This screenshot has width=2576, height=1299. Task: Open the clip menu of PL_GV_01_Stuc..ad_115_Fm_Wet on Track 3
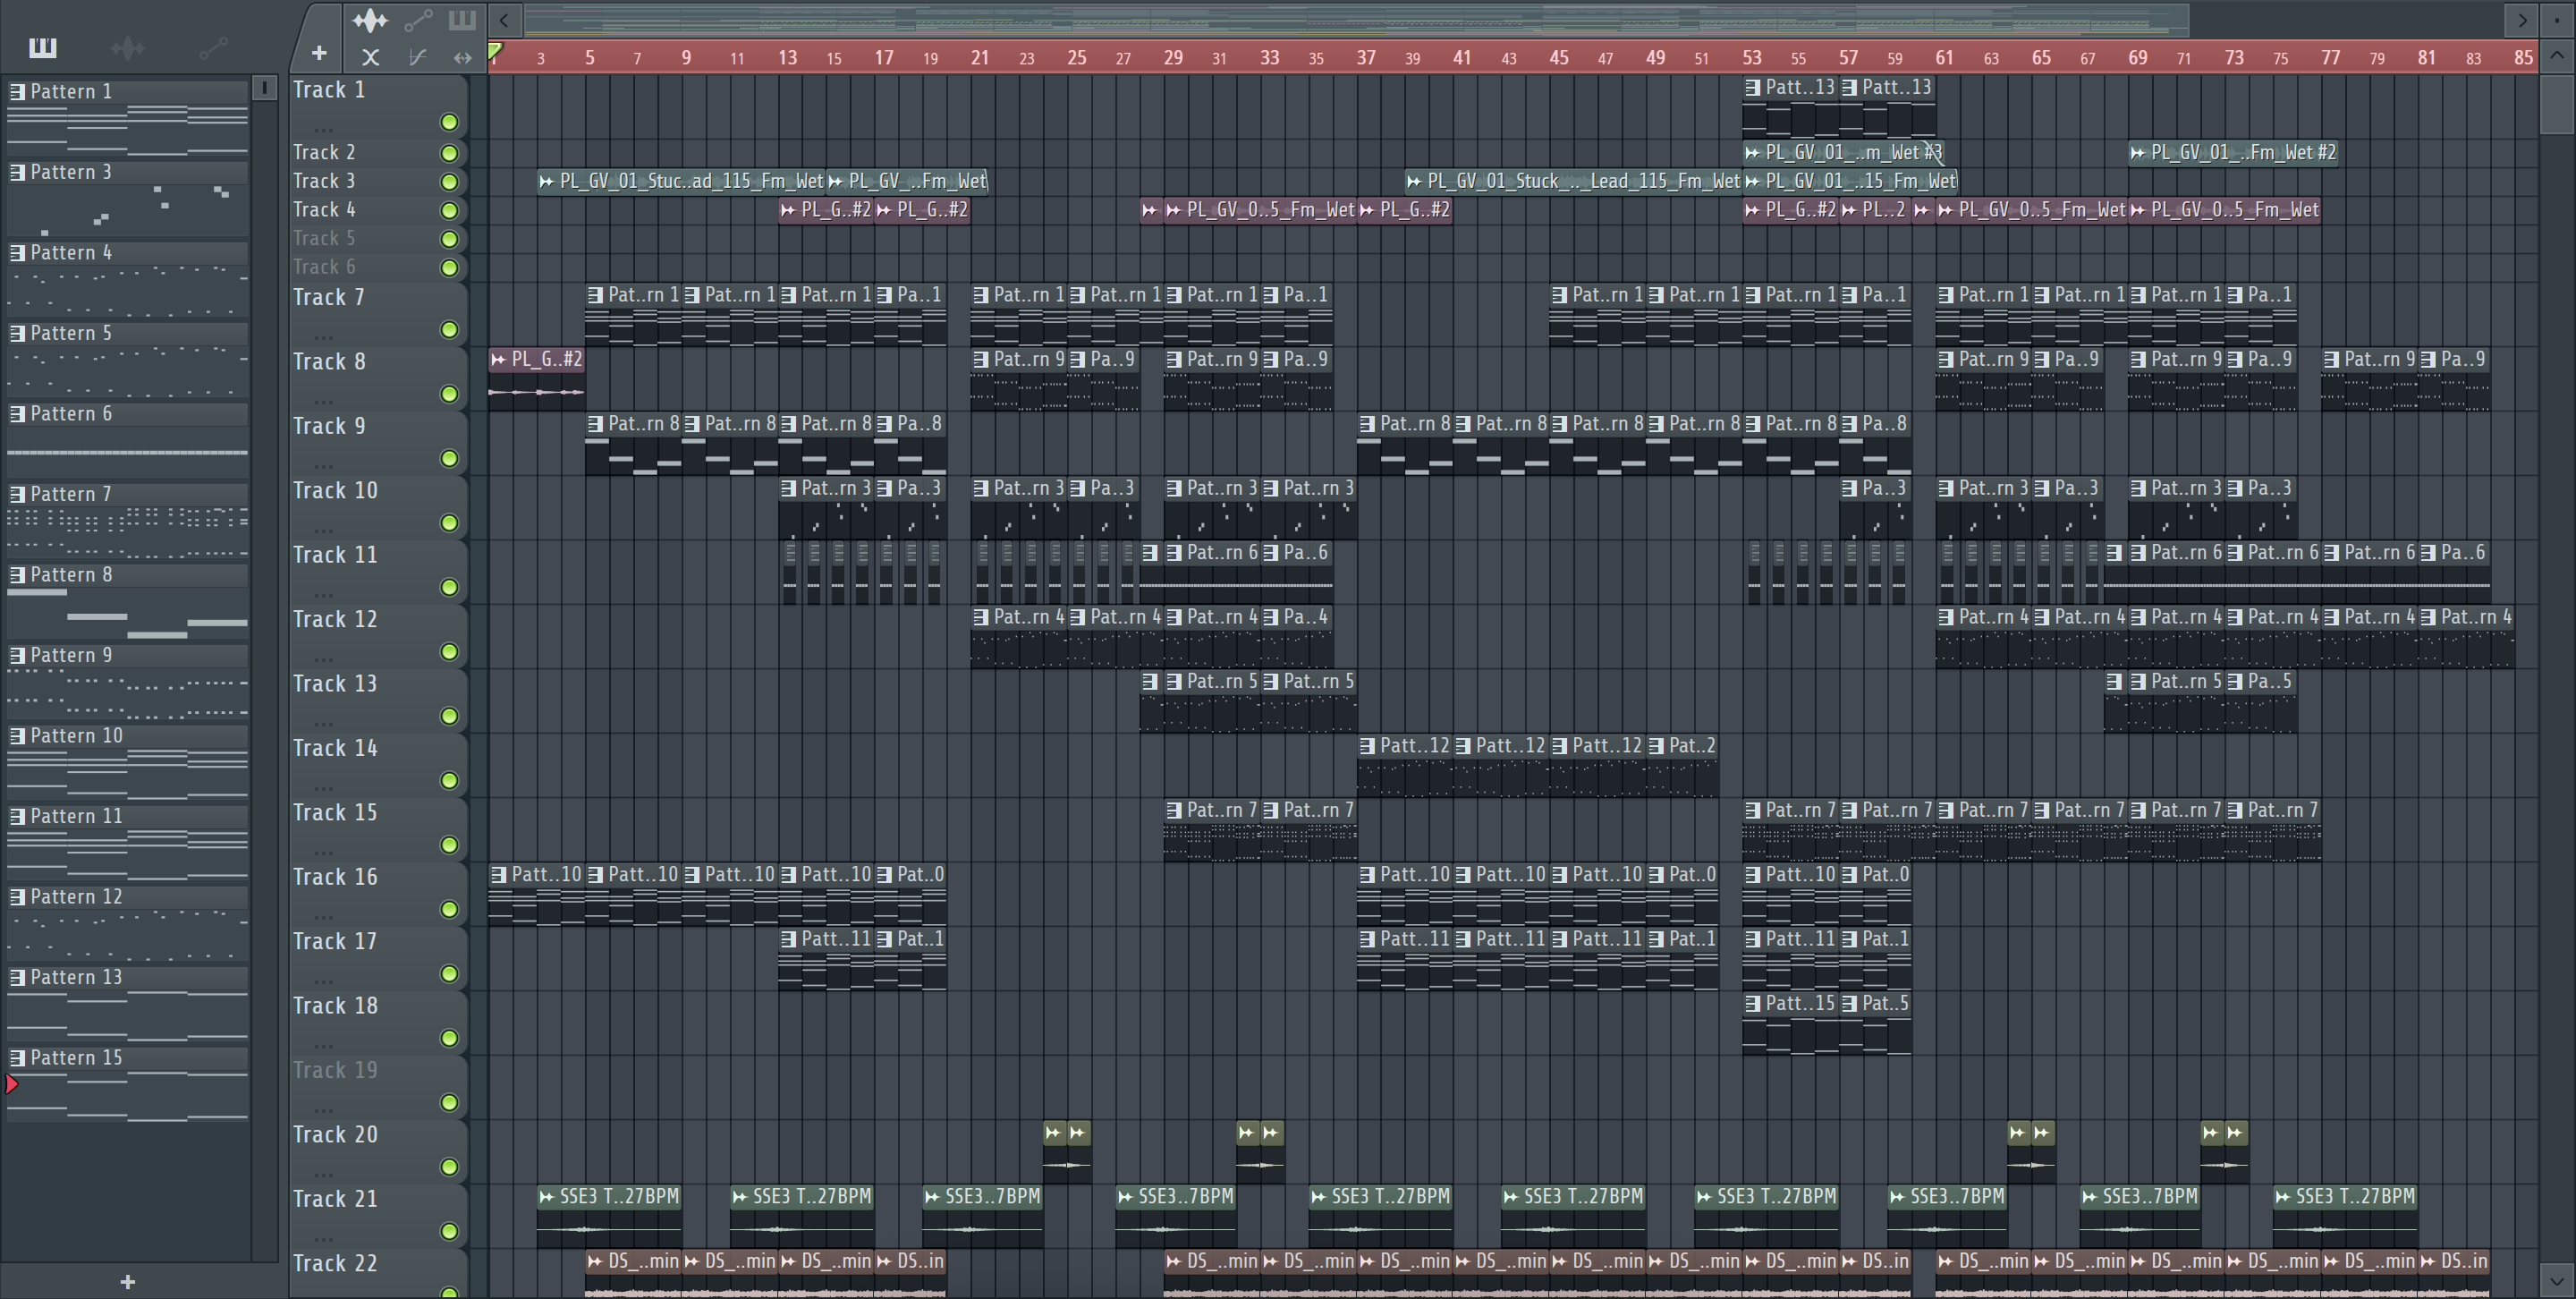pyautogui.click(x=546, y=181)
